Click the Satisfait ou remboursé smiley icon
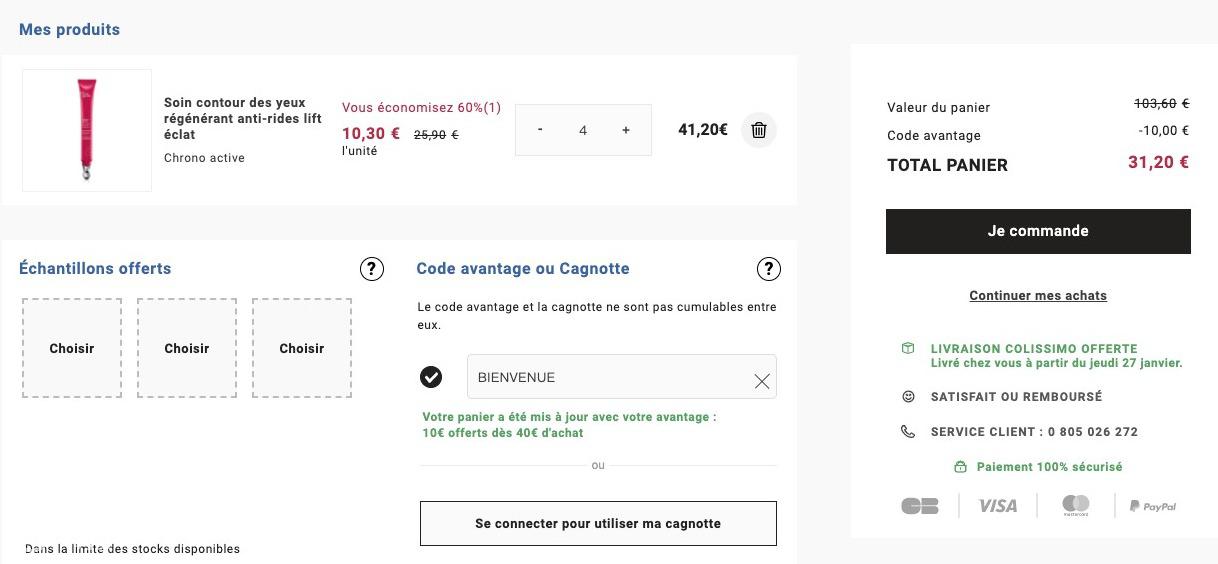This screenshot has height=564, width=1218. tap(908, 397)
